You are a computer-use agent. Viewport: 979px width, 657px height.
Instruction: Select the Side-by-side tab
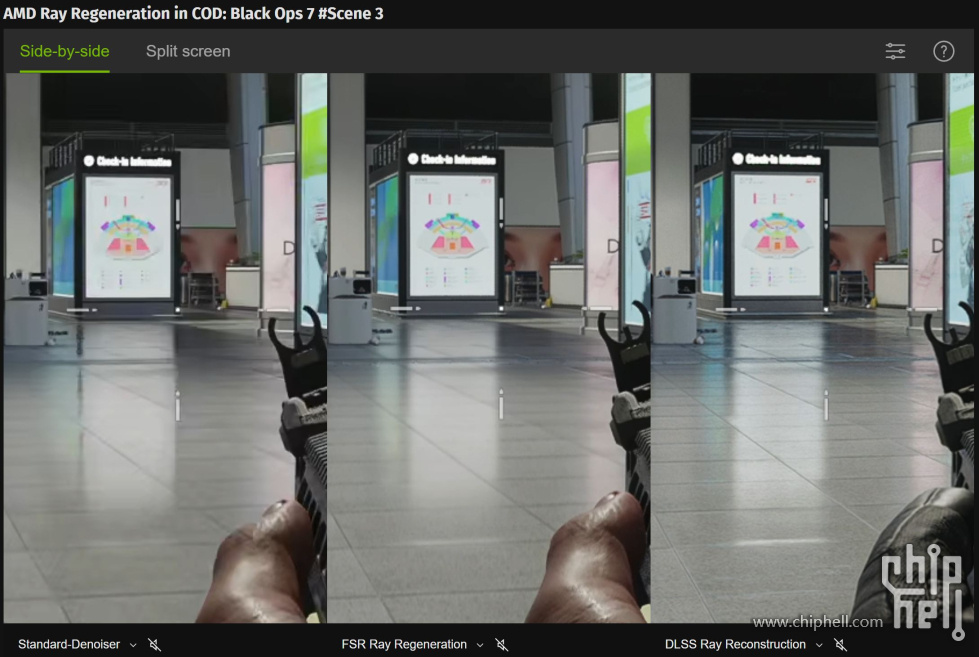point(64,51)
